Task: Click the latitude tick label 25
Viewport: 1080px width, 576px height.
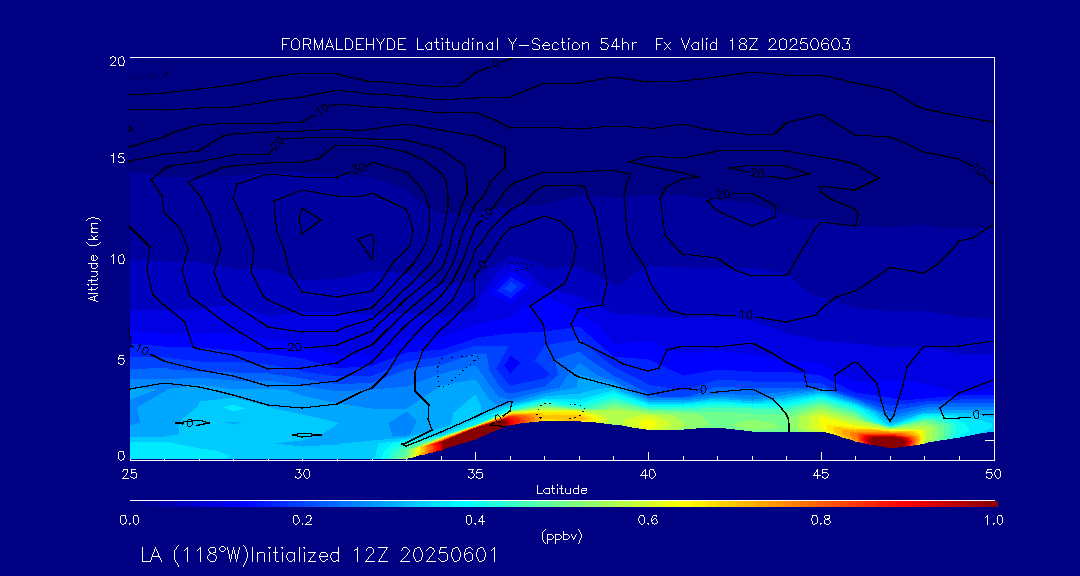Action: click(129, 474)
